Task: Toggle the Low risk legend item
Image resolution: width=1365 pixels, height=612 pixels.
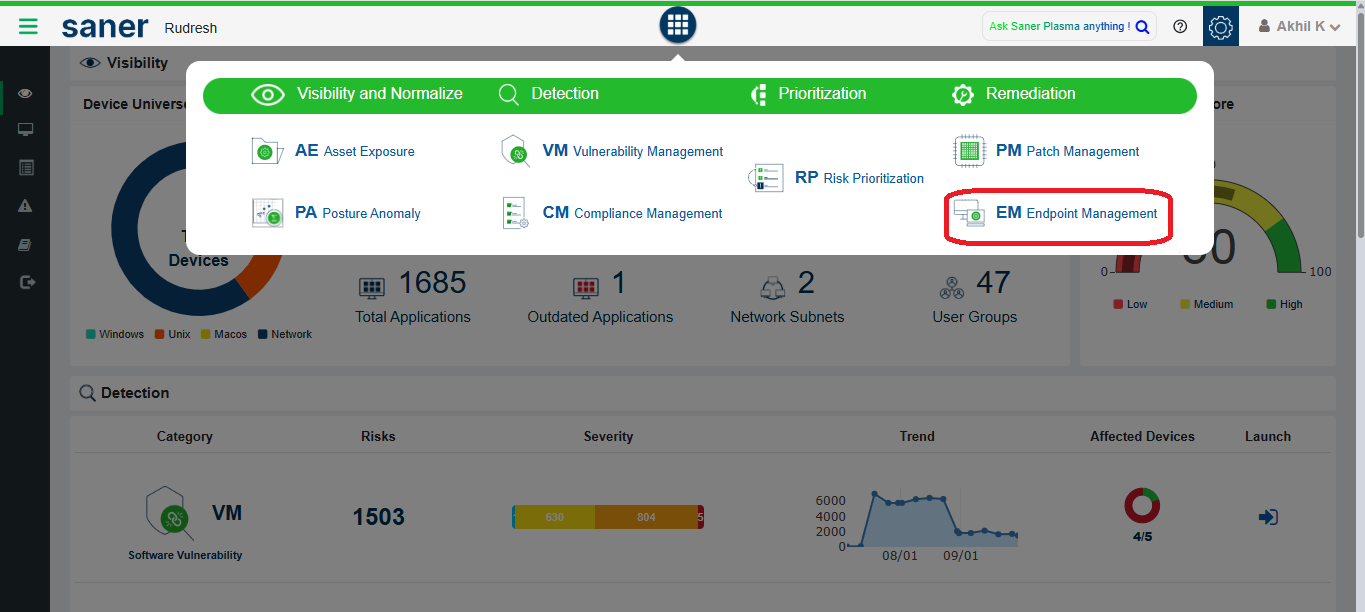Action: pyautogui.click(x=1130, y=304)
